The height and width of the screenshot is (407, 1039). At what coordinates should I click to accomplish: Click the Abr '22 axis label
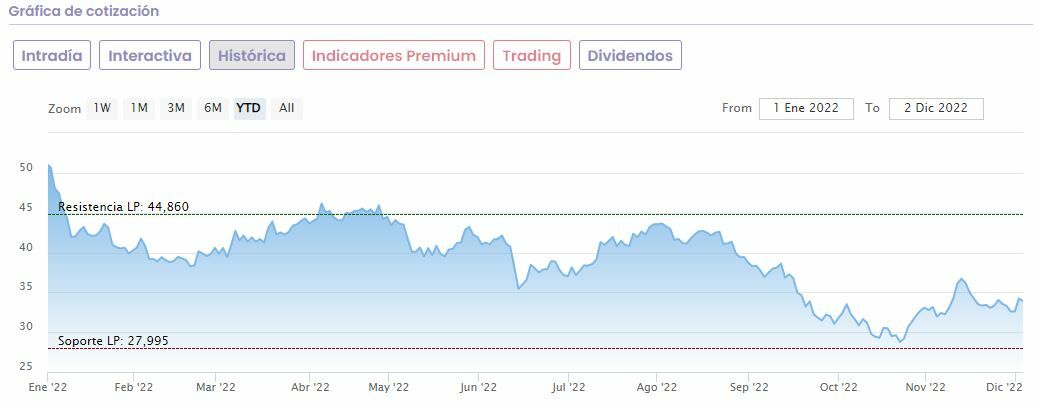(x=310, y=388)
